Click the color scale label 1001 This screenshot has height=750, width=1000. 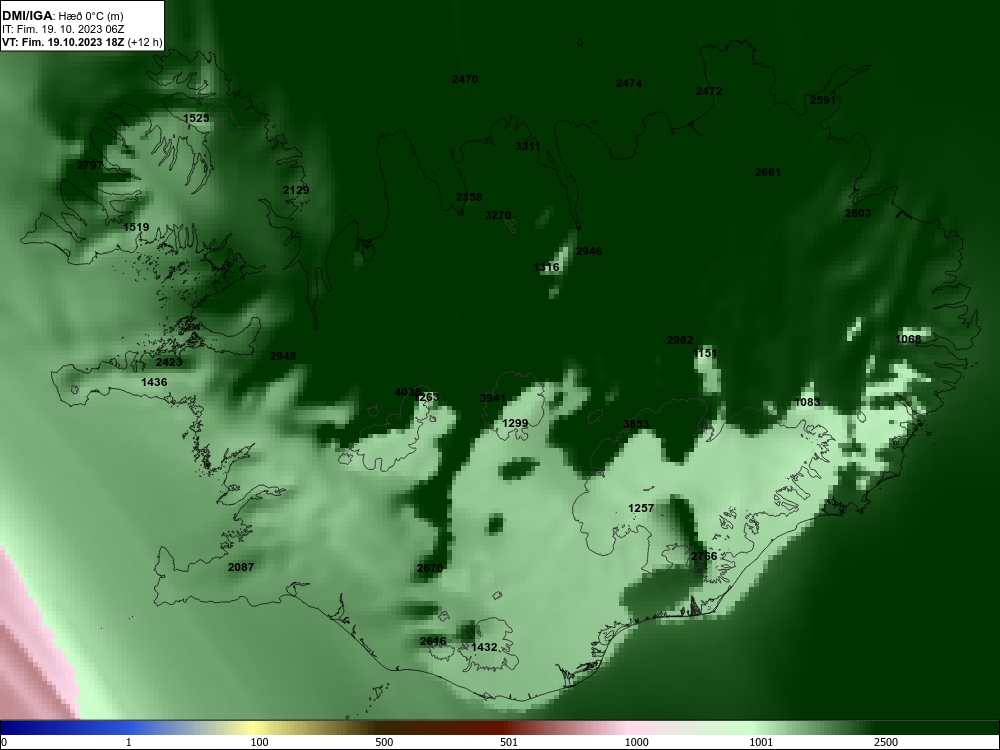761,742
